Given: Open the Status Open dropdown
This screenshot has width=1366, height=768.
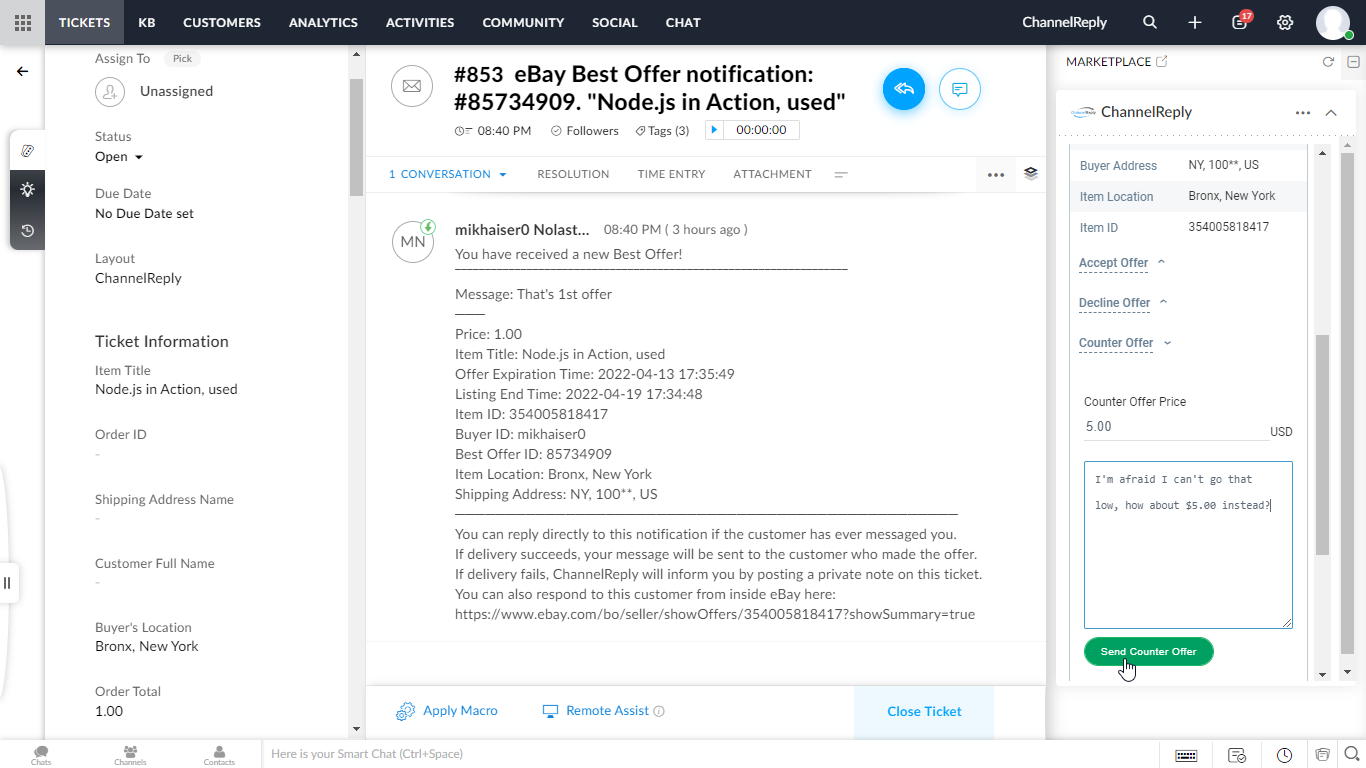Looking at the screenshot, I should (x=119, y=157).
